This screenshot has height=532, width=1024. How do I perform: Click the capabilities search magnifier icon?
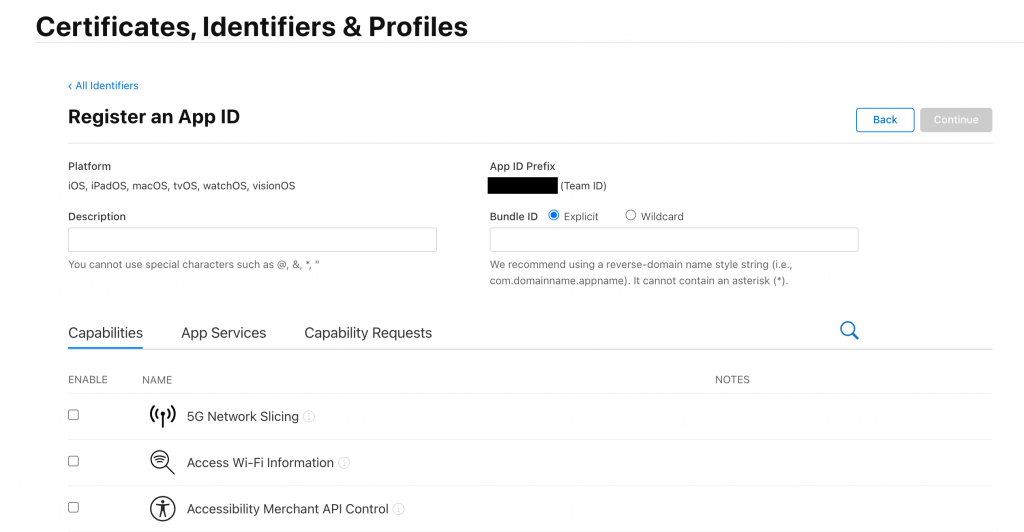[849, 331]
